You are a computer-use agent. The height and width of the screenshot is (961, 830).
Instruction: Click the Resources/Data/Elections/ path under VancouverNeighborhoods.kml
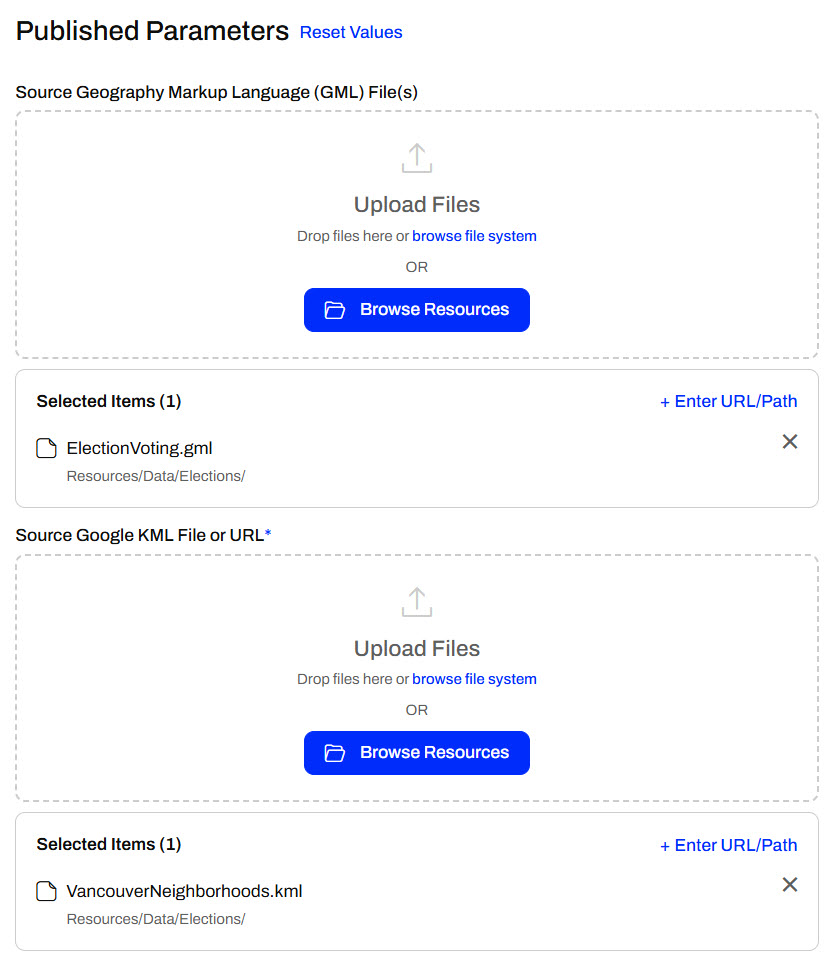coord(156,919)
